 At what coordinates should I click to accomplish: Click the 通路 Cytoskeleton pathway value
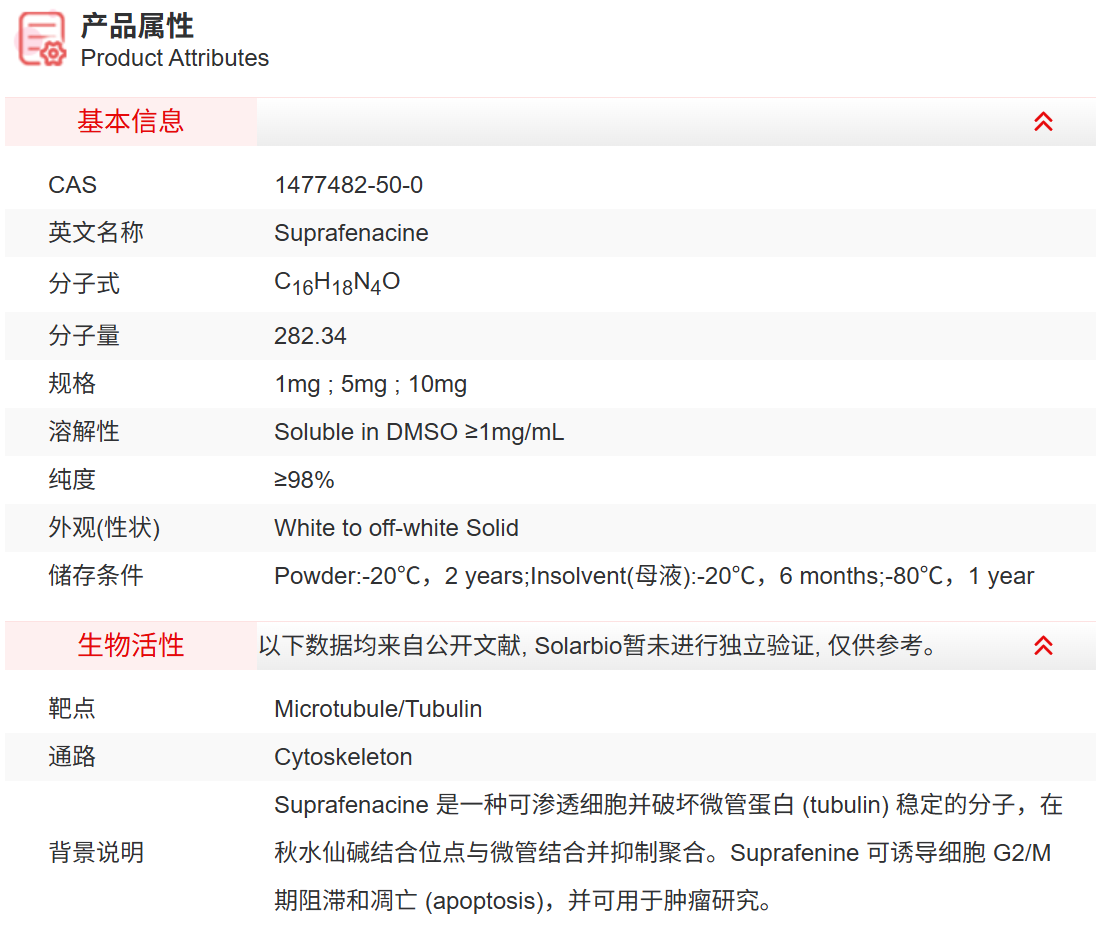pos(344,757)
